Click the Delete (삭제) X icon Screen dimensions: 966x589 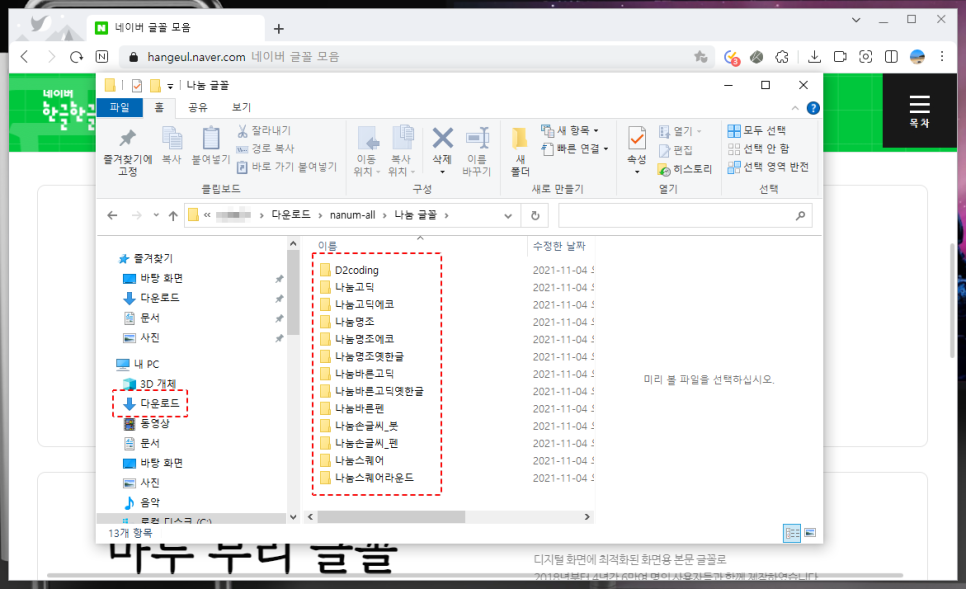click(442, 138)
